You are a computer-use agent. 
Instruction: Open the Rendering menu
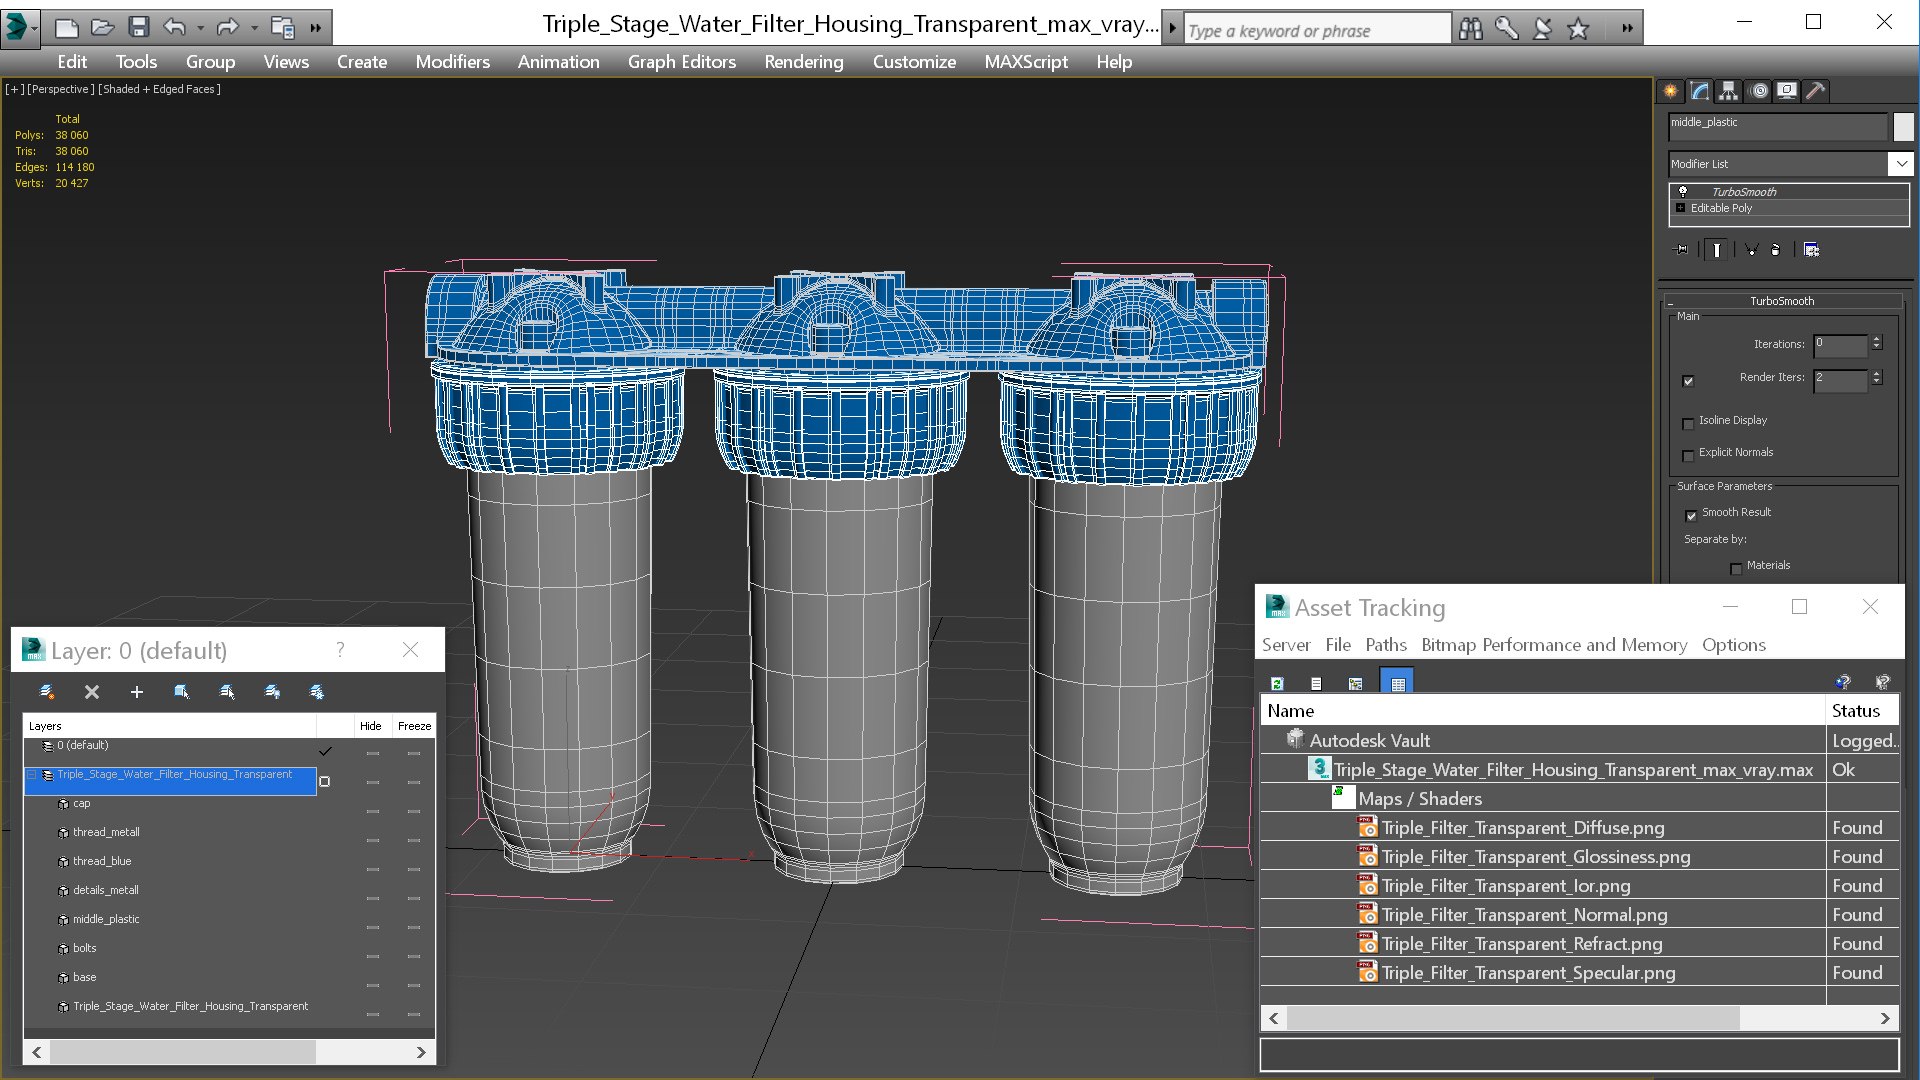803,62
